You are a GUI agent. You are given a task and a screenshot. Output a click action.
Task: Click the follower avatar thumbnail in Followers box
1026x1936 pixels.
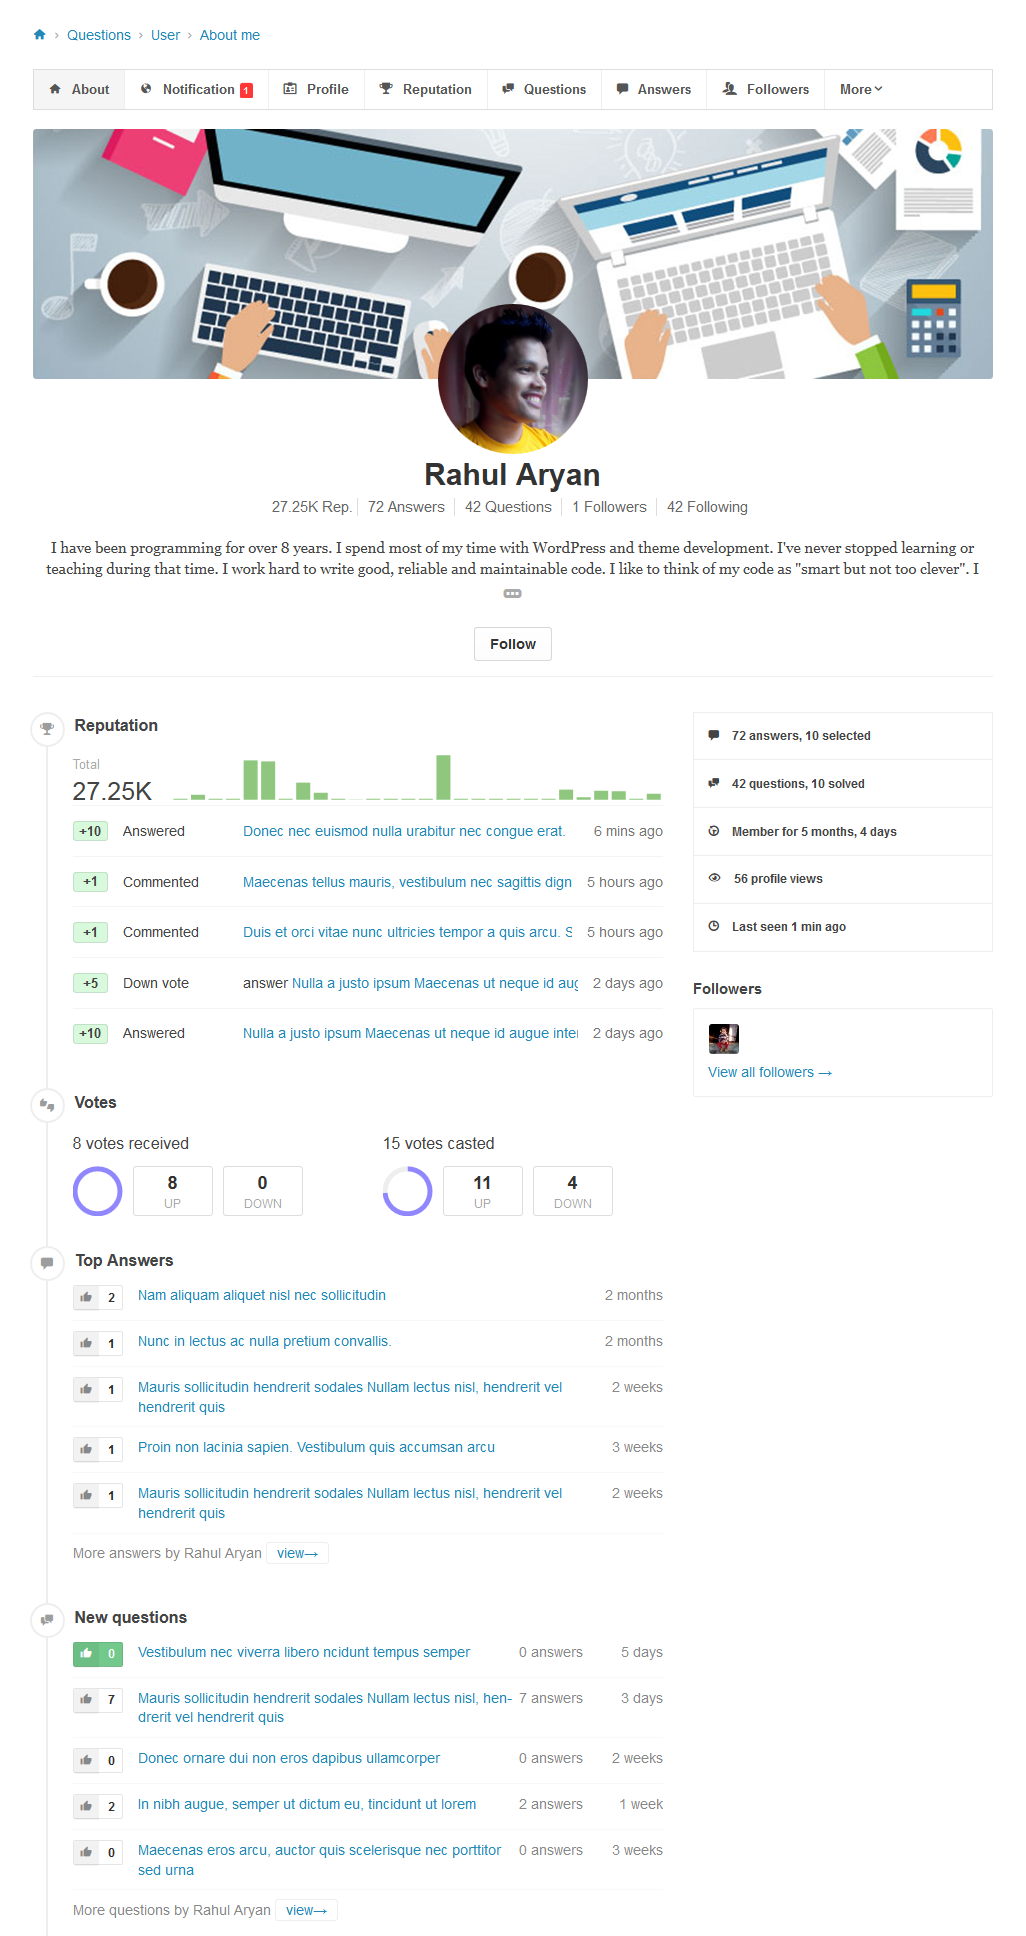click(x=724, y=1039)
